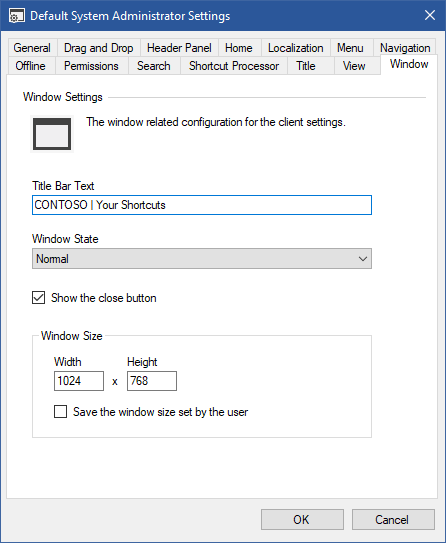The height and width of the screenshot is (543, 446).
Task: Enable Save the window size set by user
Action: tap(61, 412)
